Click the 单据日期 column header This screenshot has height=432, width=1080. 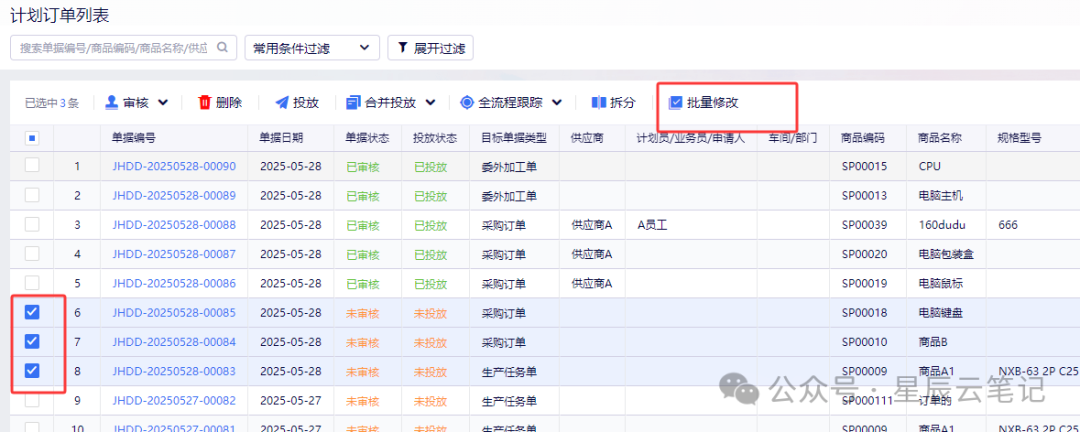(x=281, y=137)
